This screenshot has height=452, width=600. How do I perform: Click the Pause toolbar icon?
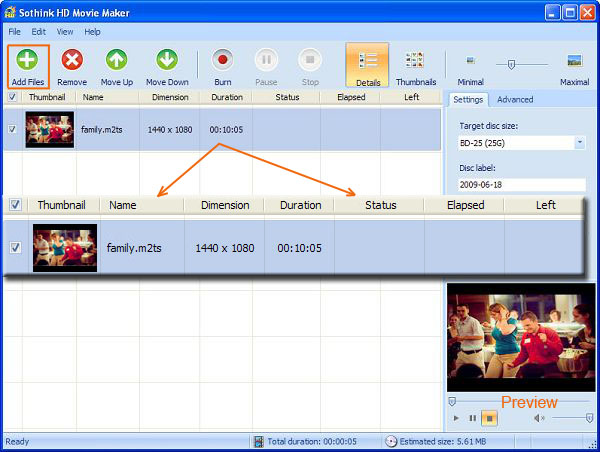tap(266, 60)
